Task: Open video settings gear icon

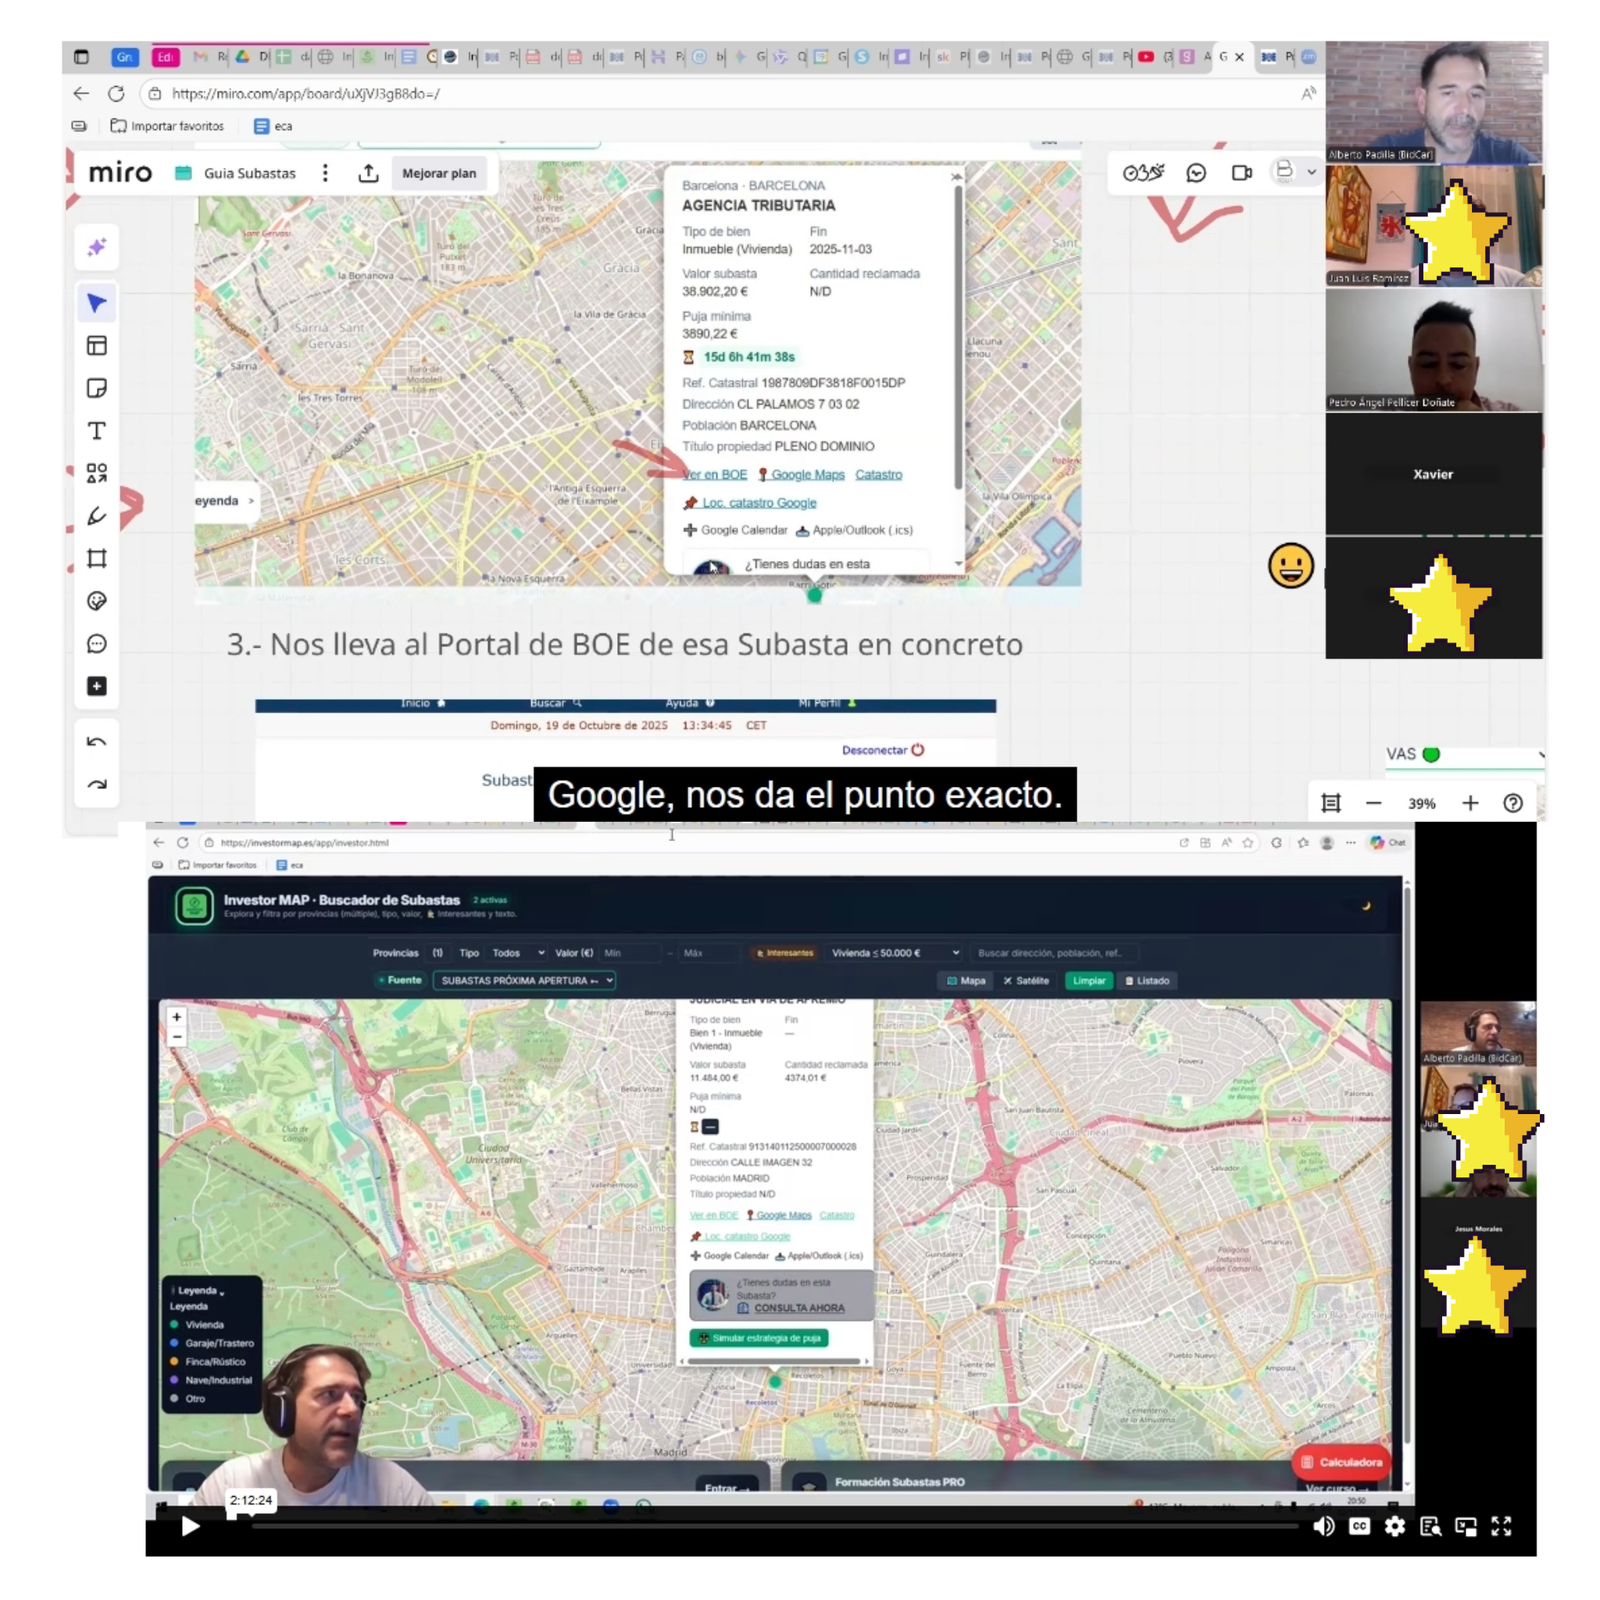Action: (1394, 1526)
